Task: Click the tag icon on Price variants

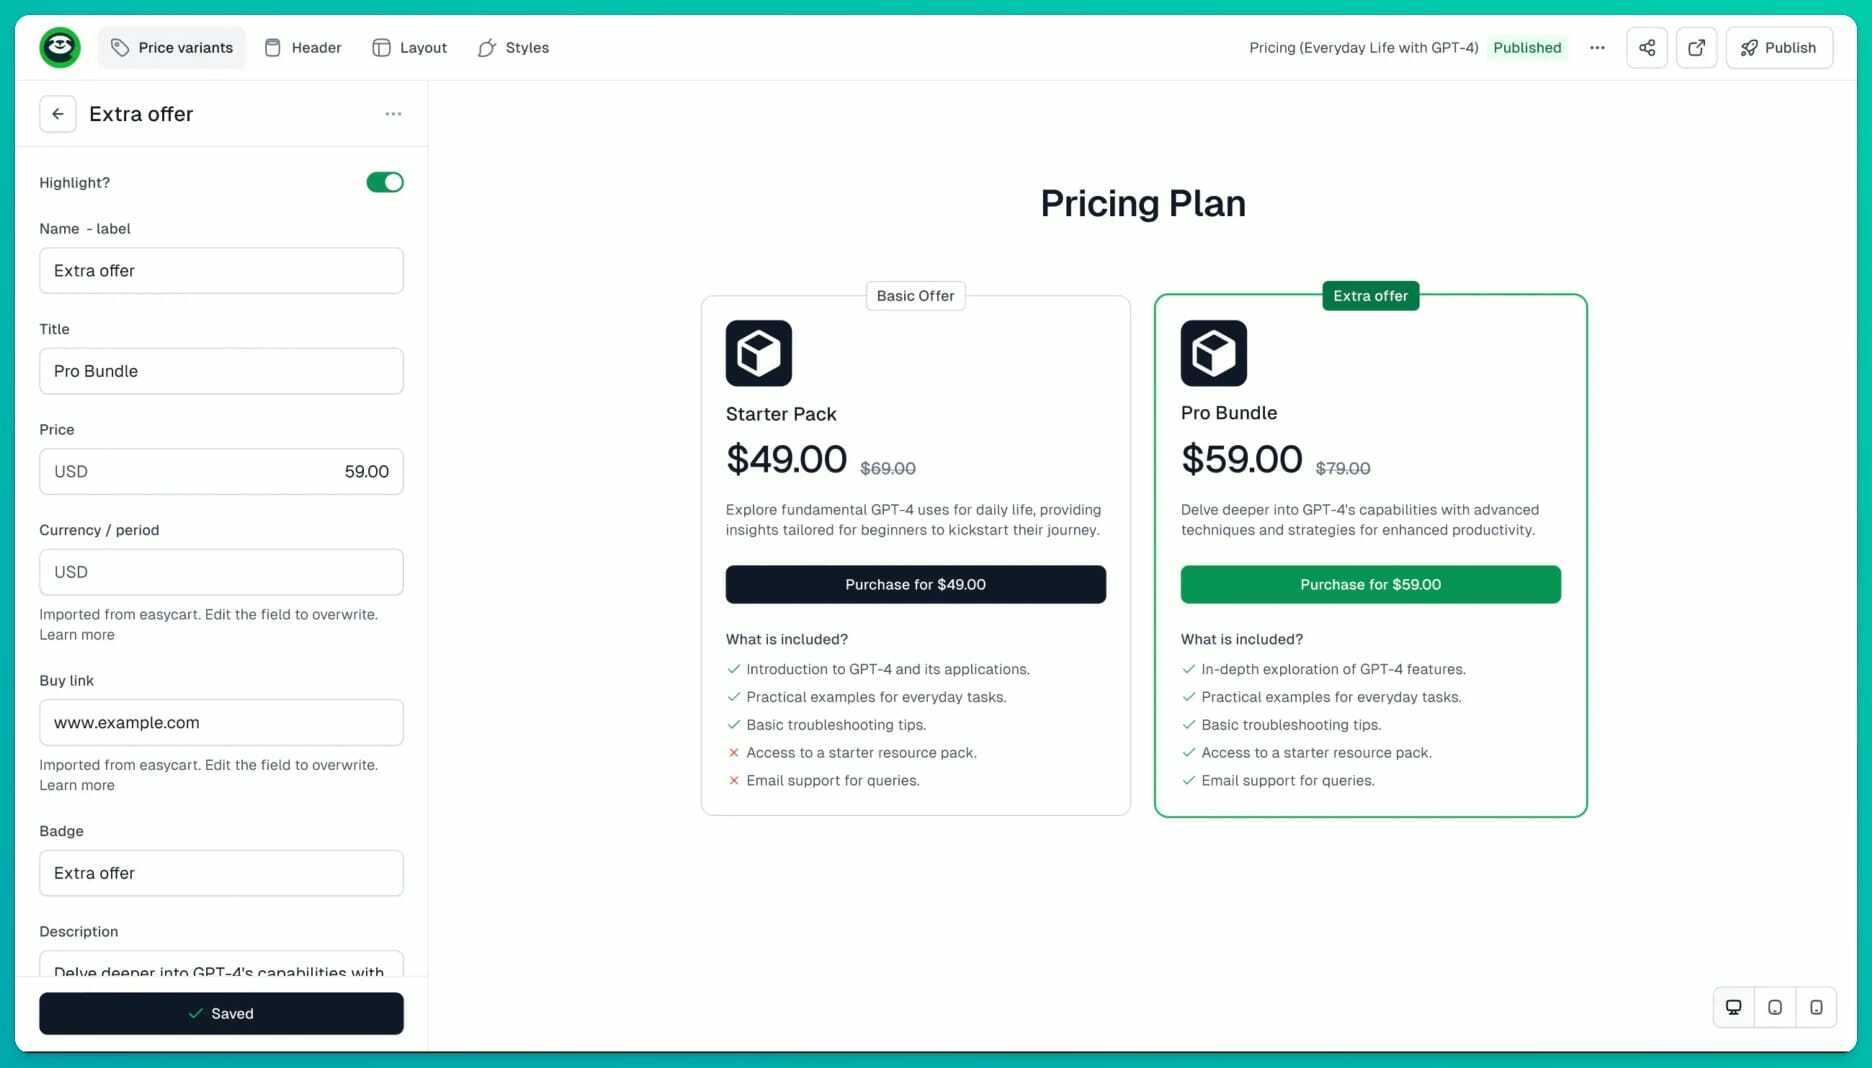Action: pos(120,47)
